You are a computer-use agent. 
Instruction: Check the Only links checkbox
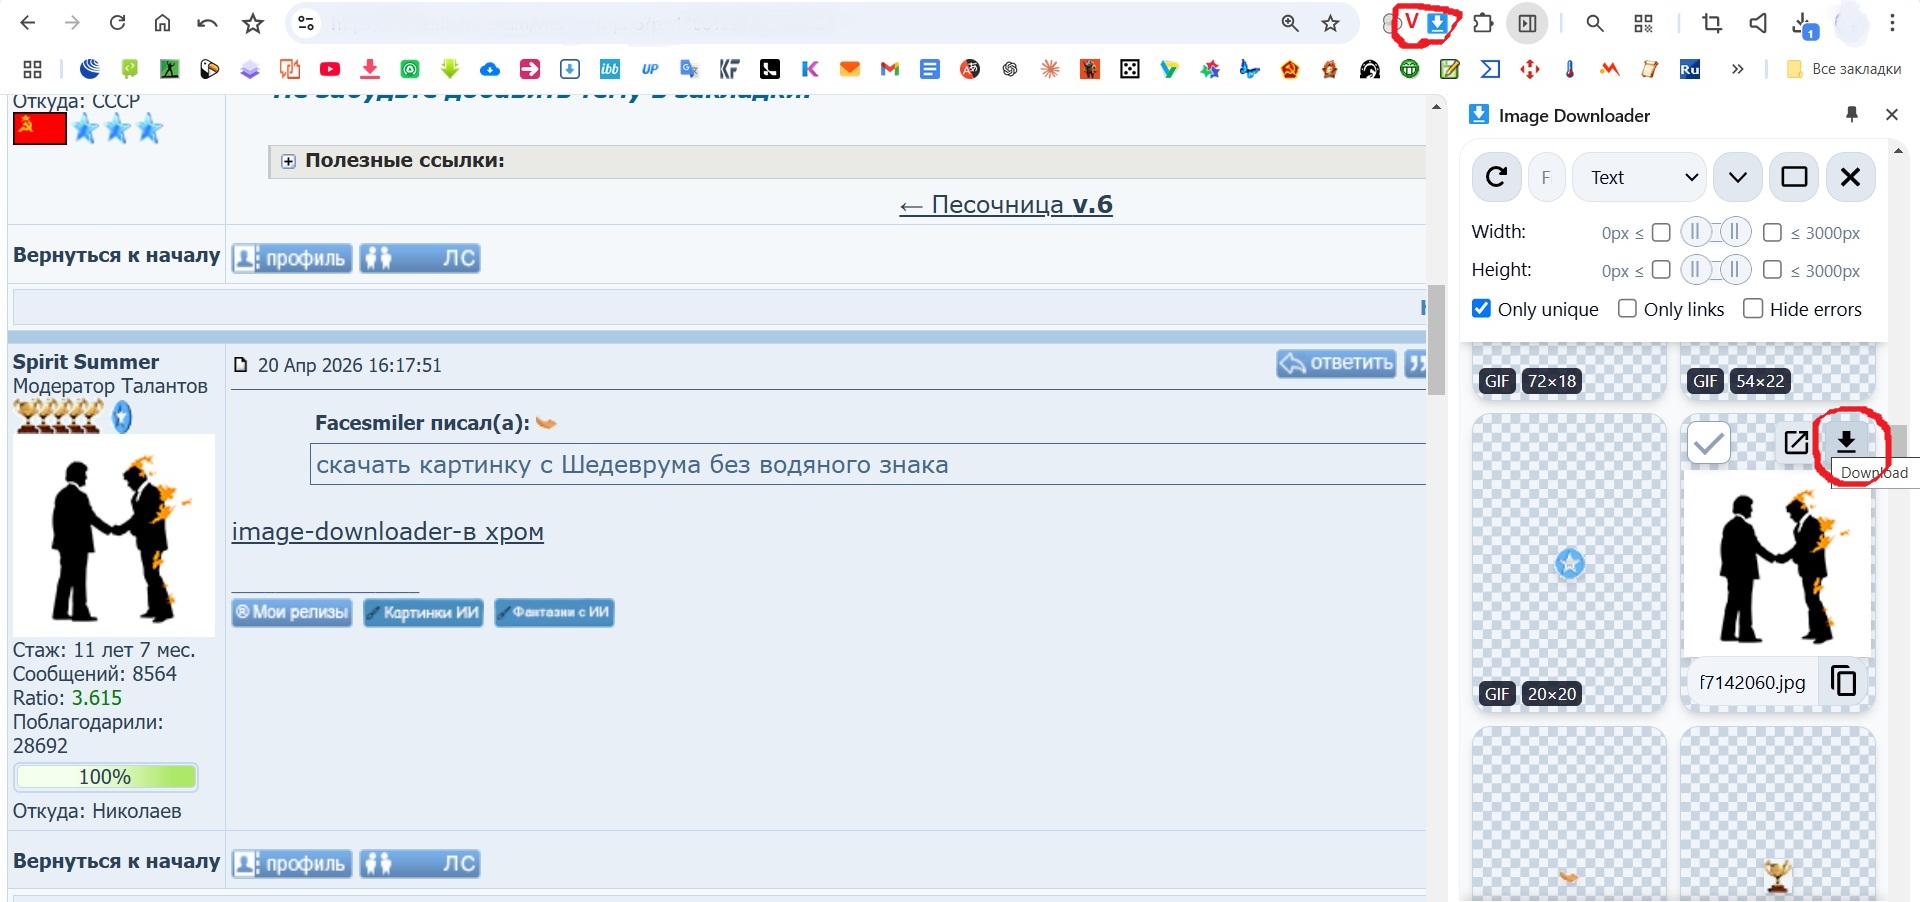1627,308
